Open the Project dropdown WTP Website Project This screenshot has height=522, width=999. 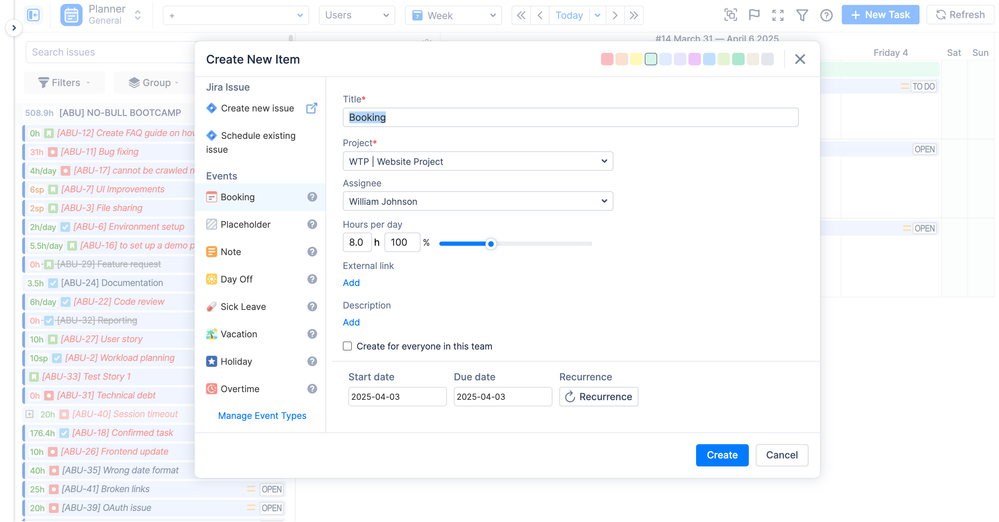478,161
